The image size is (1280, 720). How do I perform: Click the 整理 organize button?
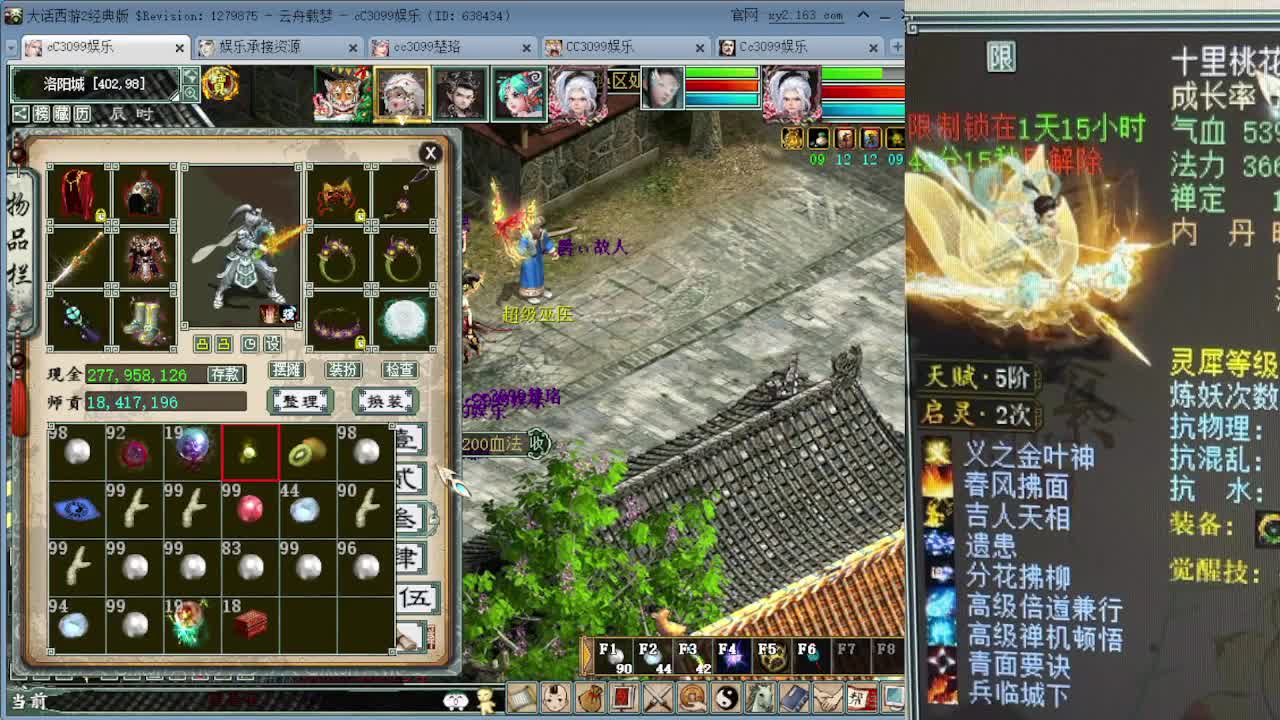tap(300, 401)
